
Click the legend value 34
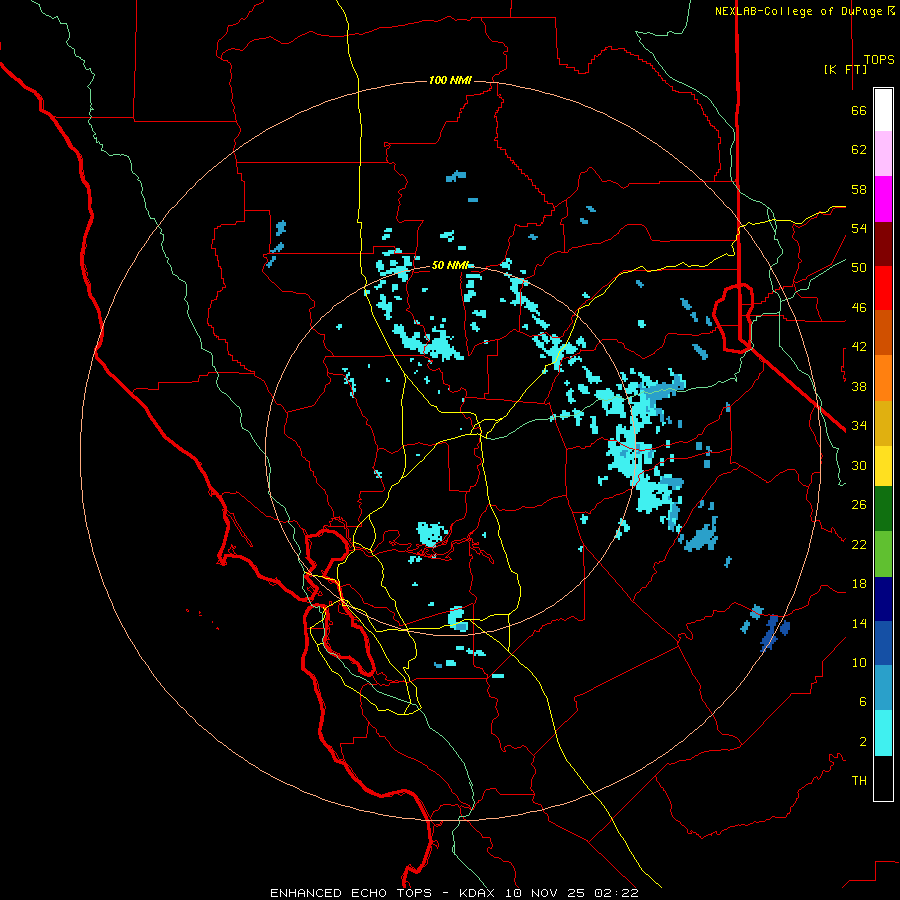859,426
